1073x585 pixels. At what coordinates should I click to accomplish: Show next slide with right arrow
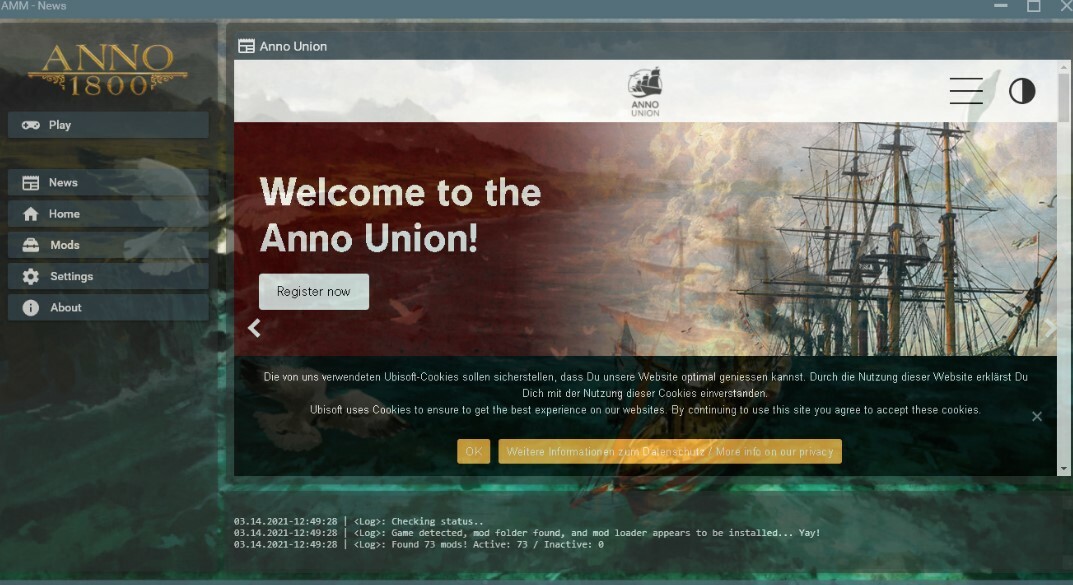click(x=1050, y=328)
